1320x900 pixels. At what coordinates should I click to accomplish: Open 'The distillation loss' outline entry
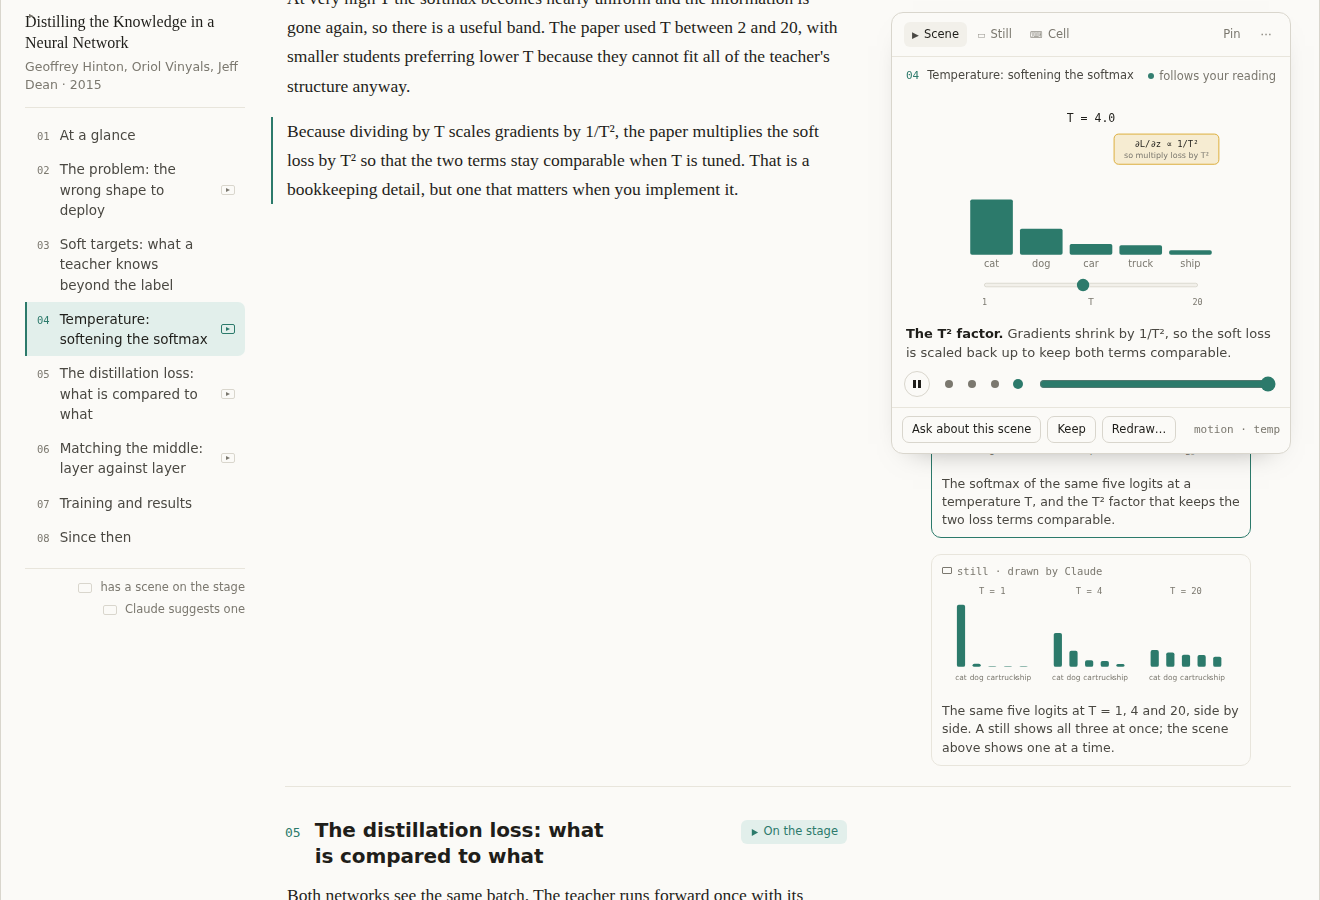click(x=135, y=394)
